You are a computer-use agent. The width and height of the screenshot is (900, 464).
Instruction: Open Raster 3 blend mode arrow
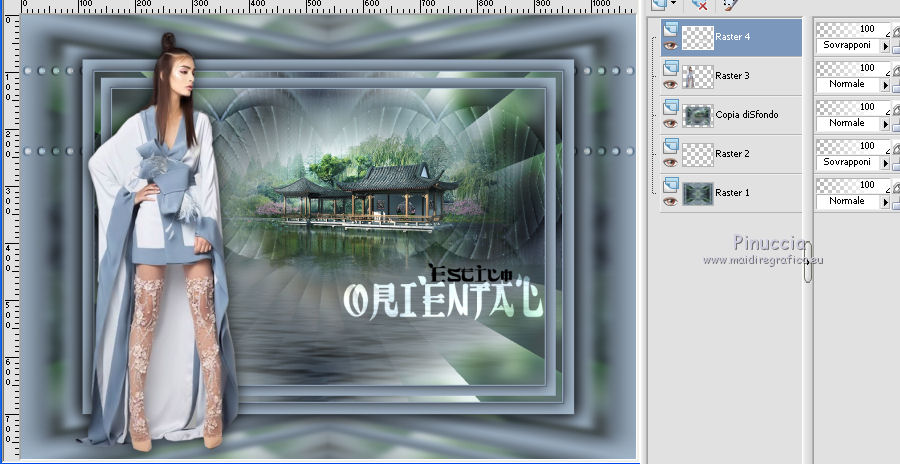click(x=886, y=84)
